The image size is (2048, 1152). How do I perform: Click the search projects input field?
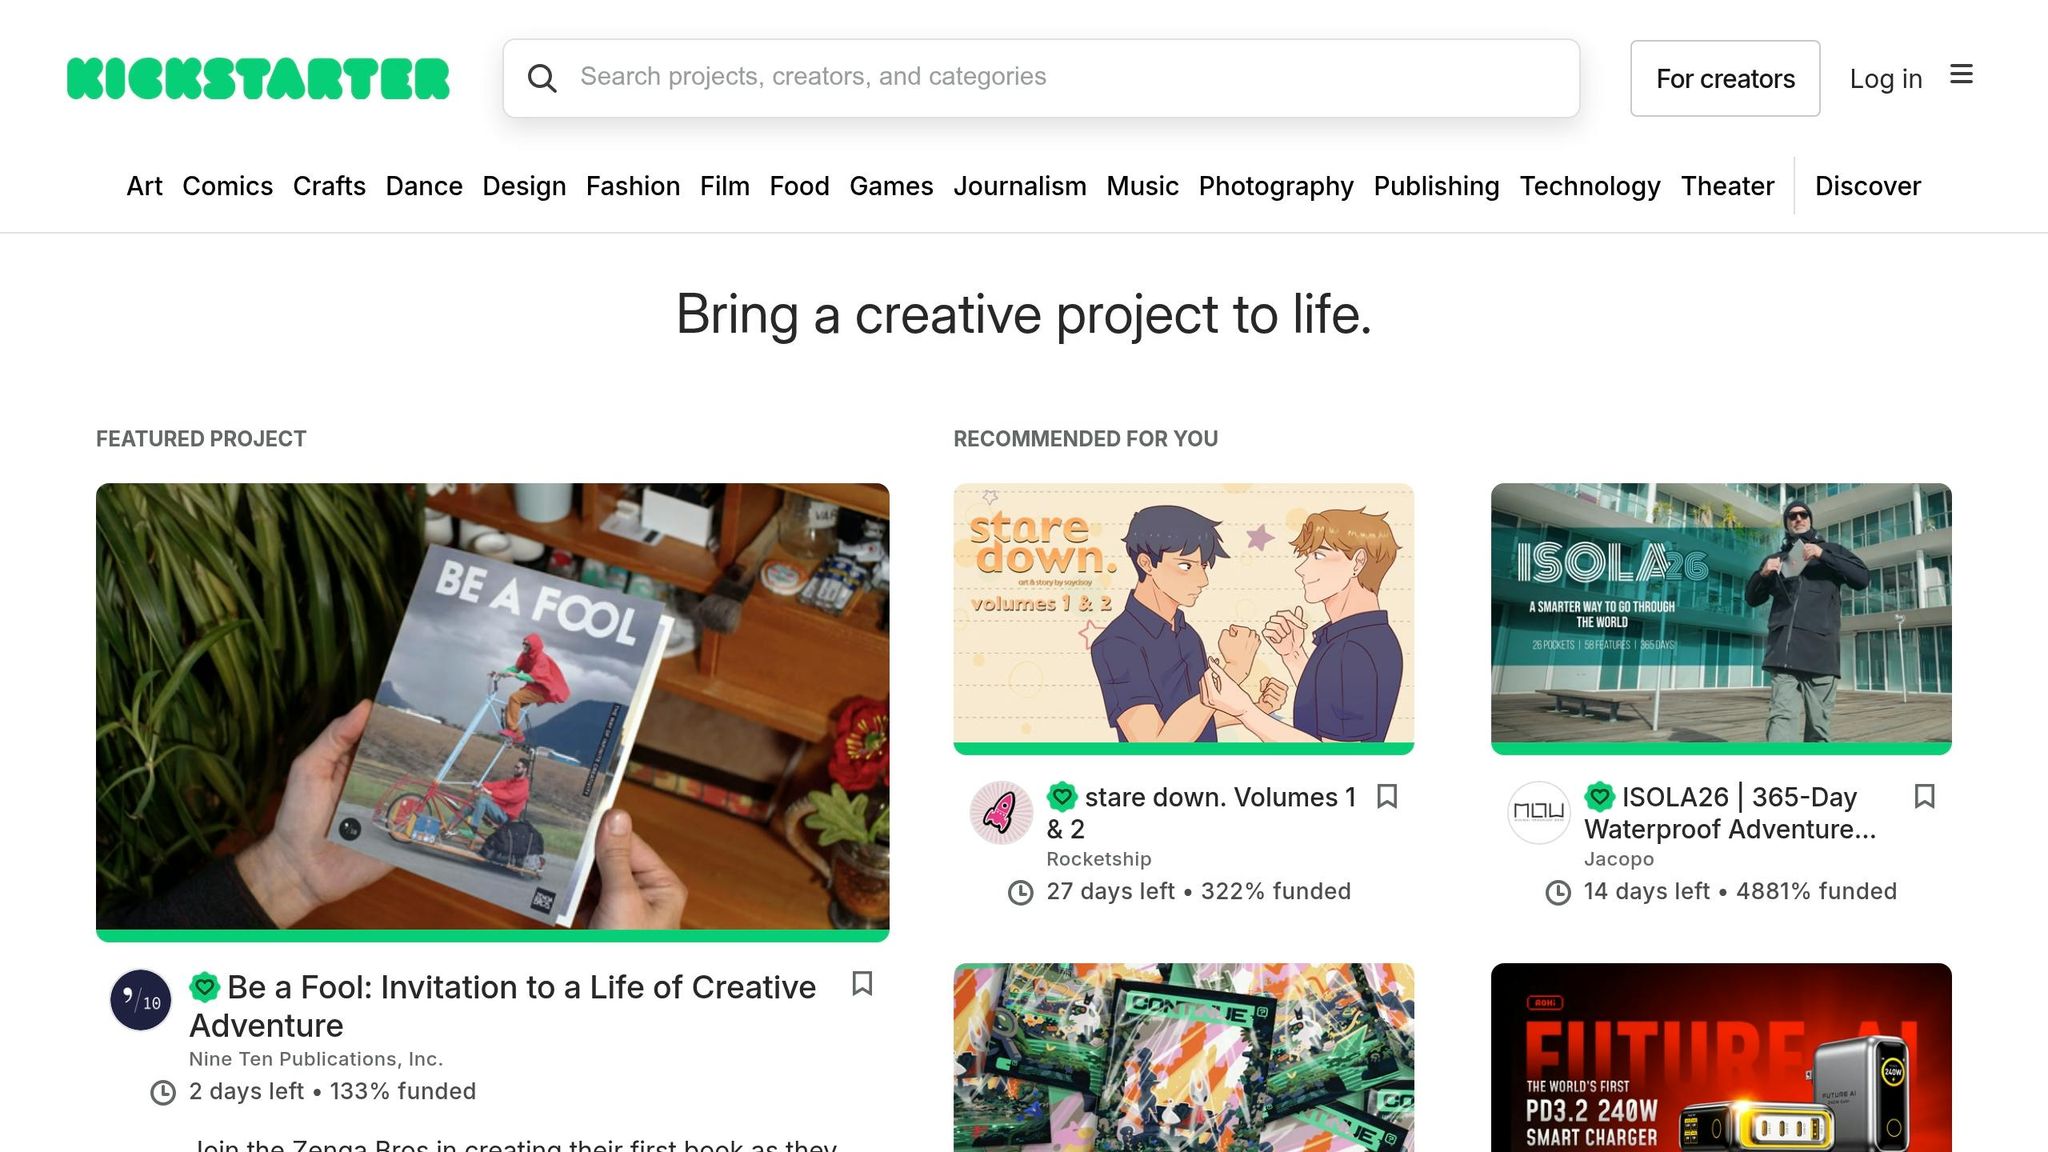click(x=1040, y=78)
